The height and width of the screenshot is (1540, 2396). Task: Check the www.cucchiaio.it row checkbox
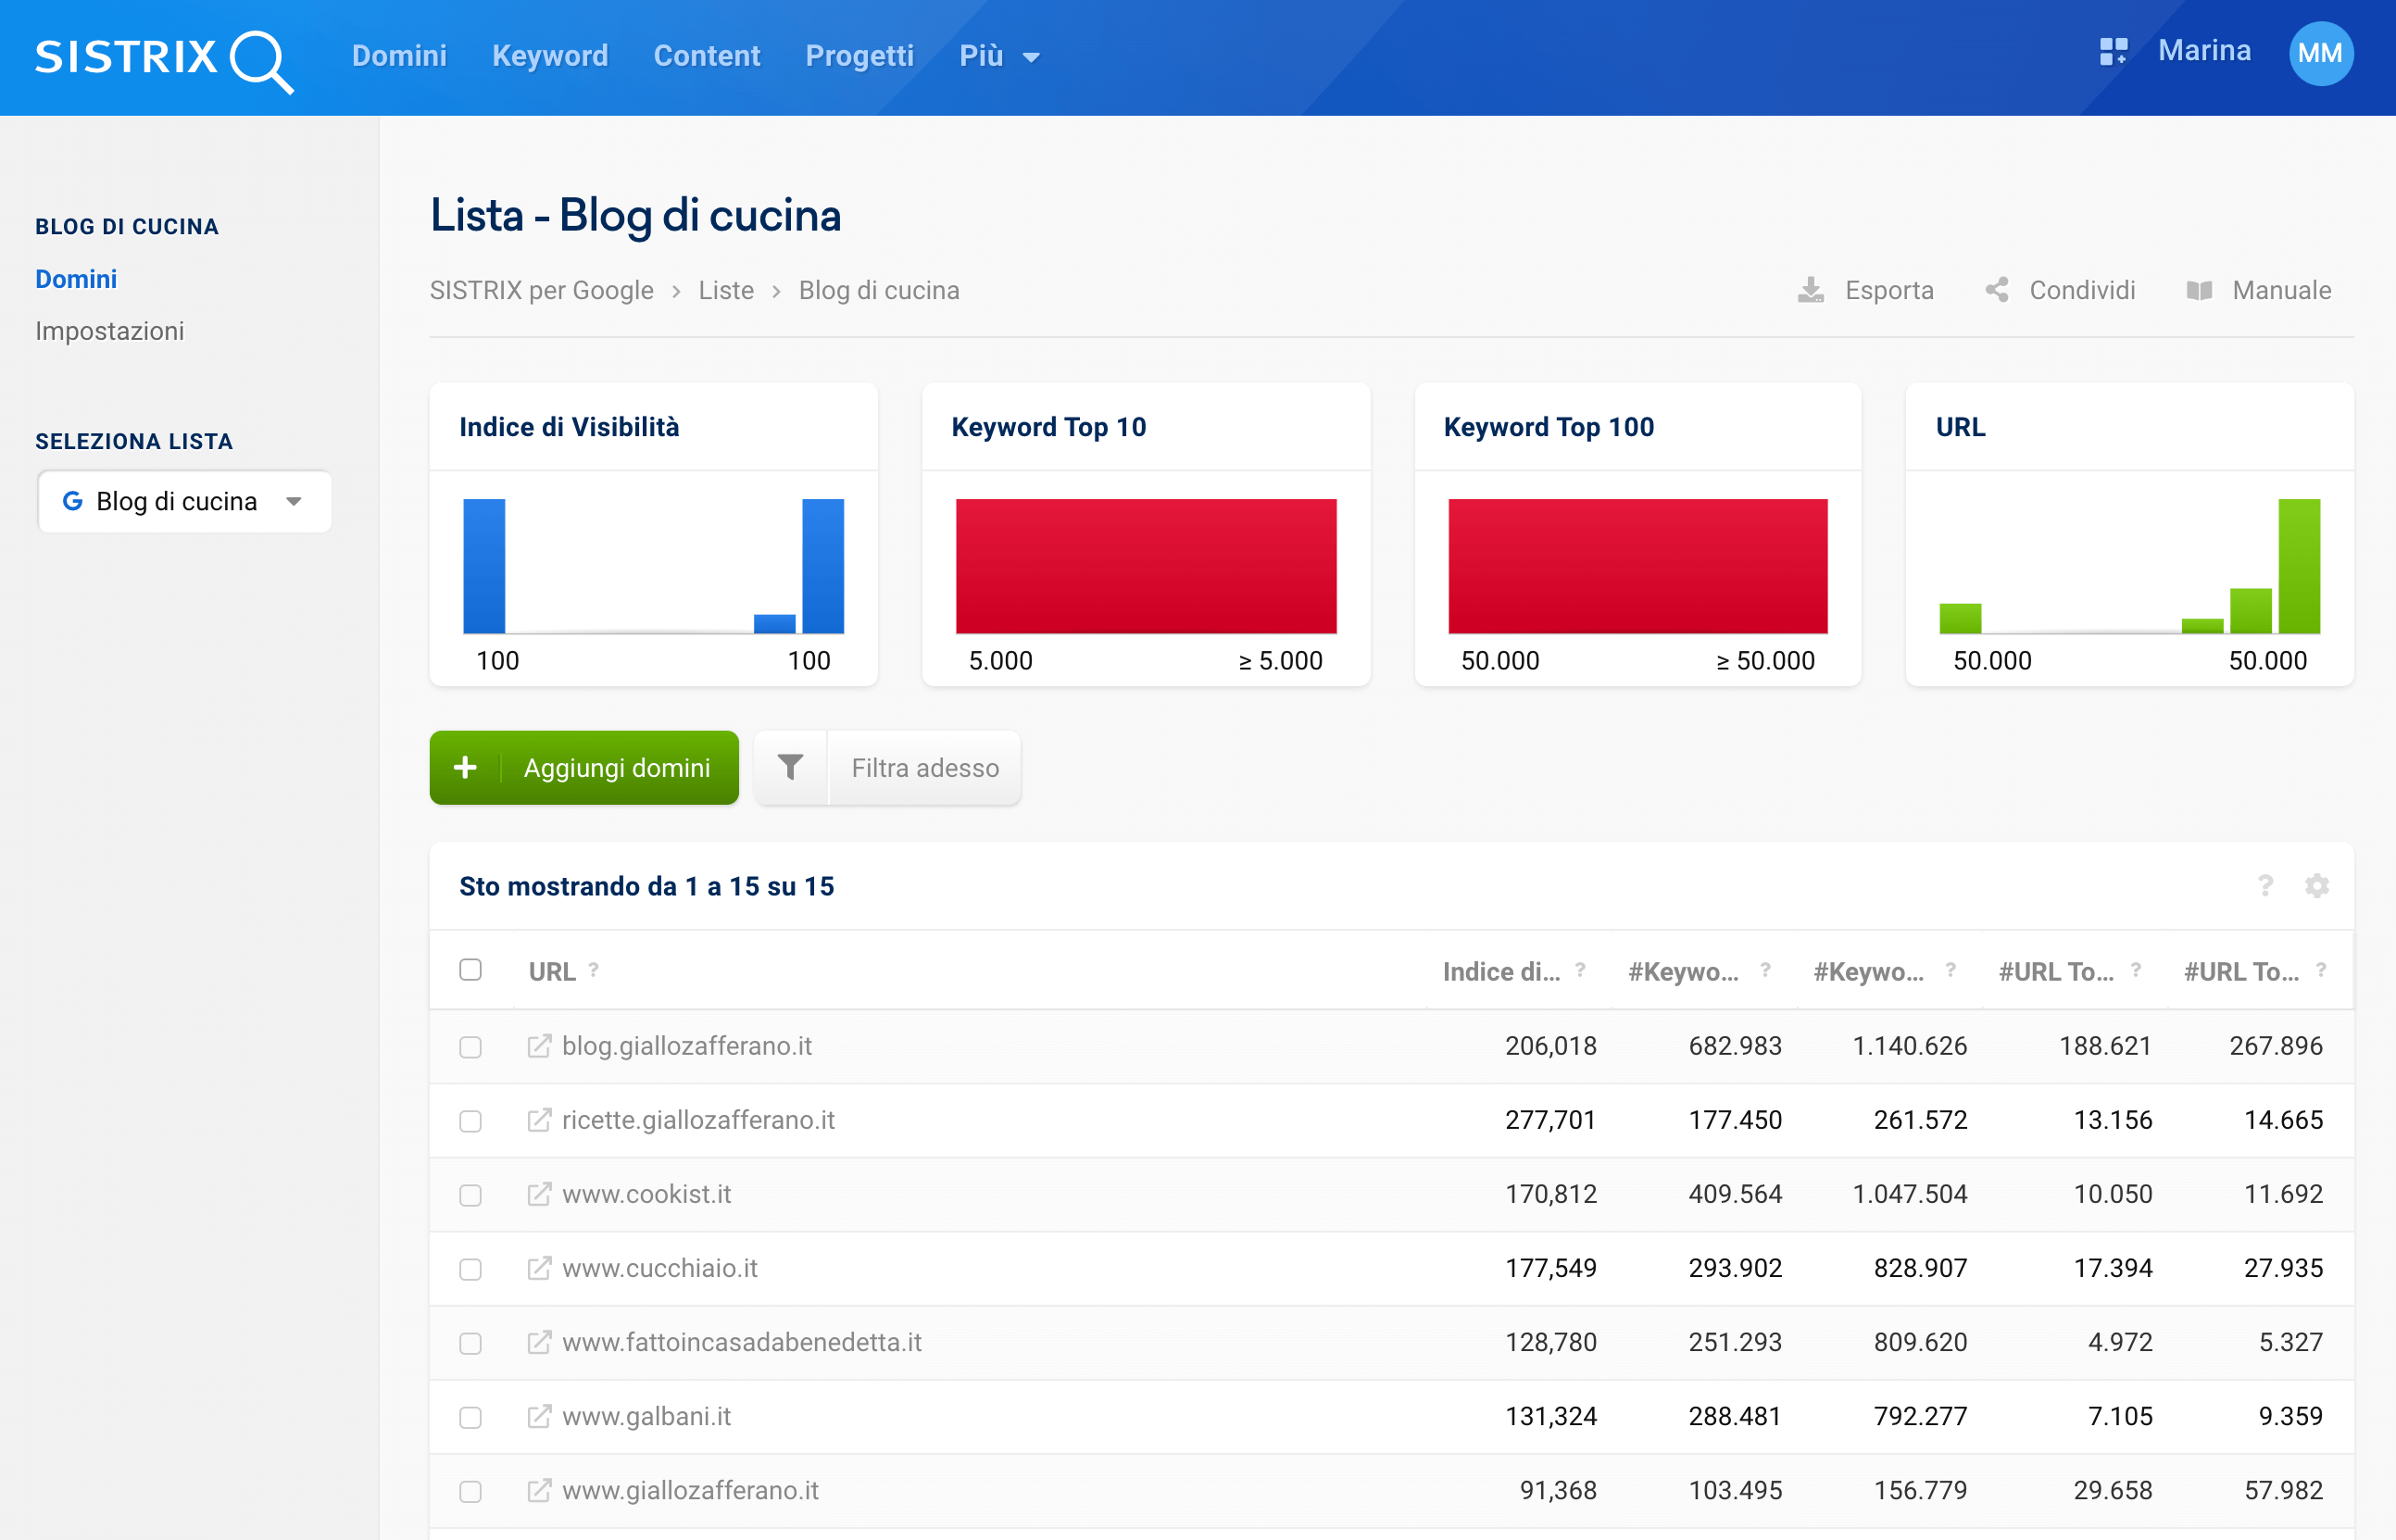[470, 1269]
